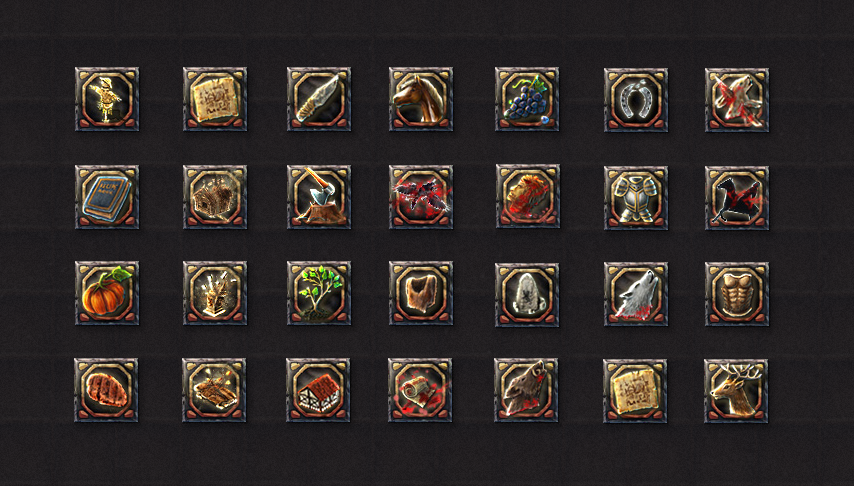Select the brown horse head icon
Image resolution: width=854 pixels, height=486 pixels.
[x=421, y=99]
